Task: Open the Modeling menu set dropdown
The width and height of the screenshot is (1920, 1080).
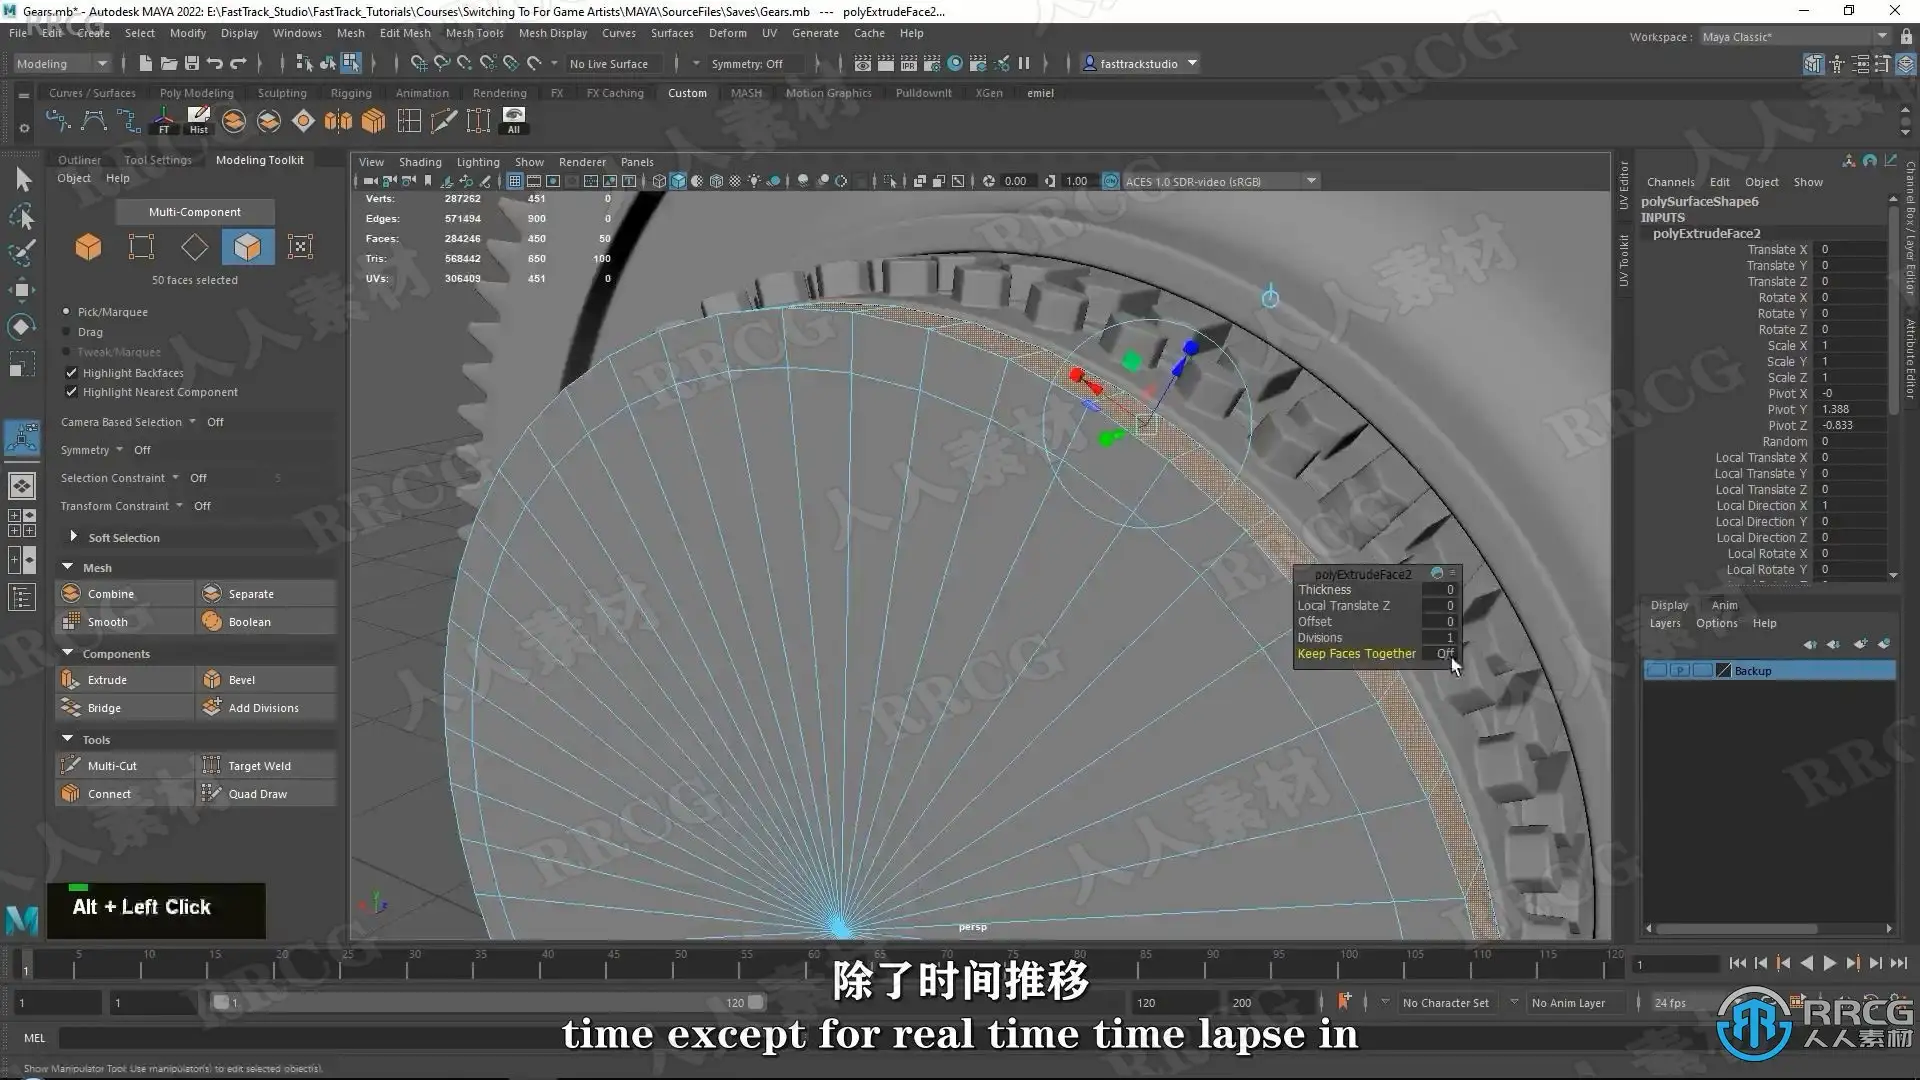Action: point(62,63)
